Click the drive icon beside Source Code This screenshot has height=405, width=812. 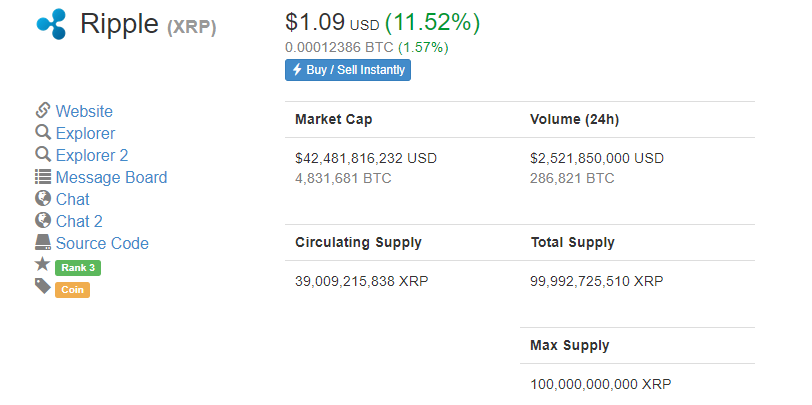tap(43, 242)
